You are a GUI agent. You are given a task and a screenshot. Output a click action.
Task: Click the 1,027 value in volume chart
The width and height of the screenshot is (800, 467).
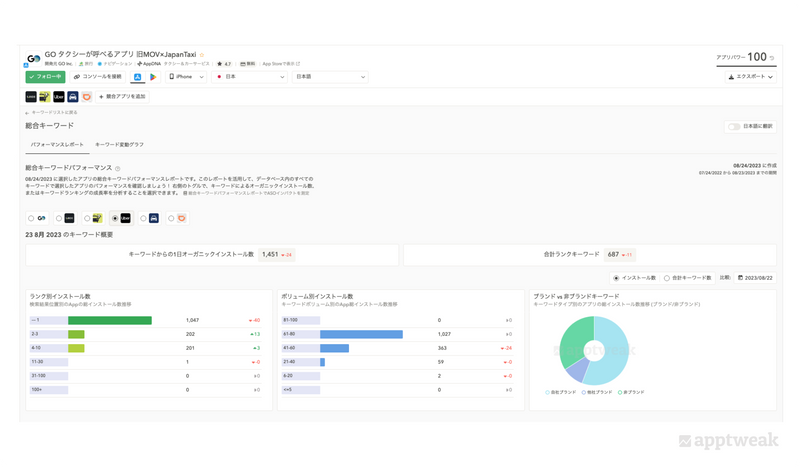coord(444,334)
